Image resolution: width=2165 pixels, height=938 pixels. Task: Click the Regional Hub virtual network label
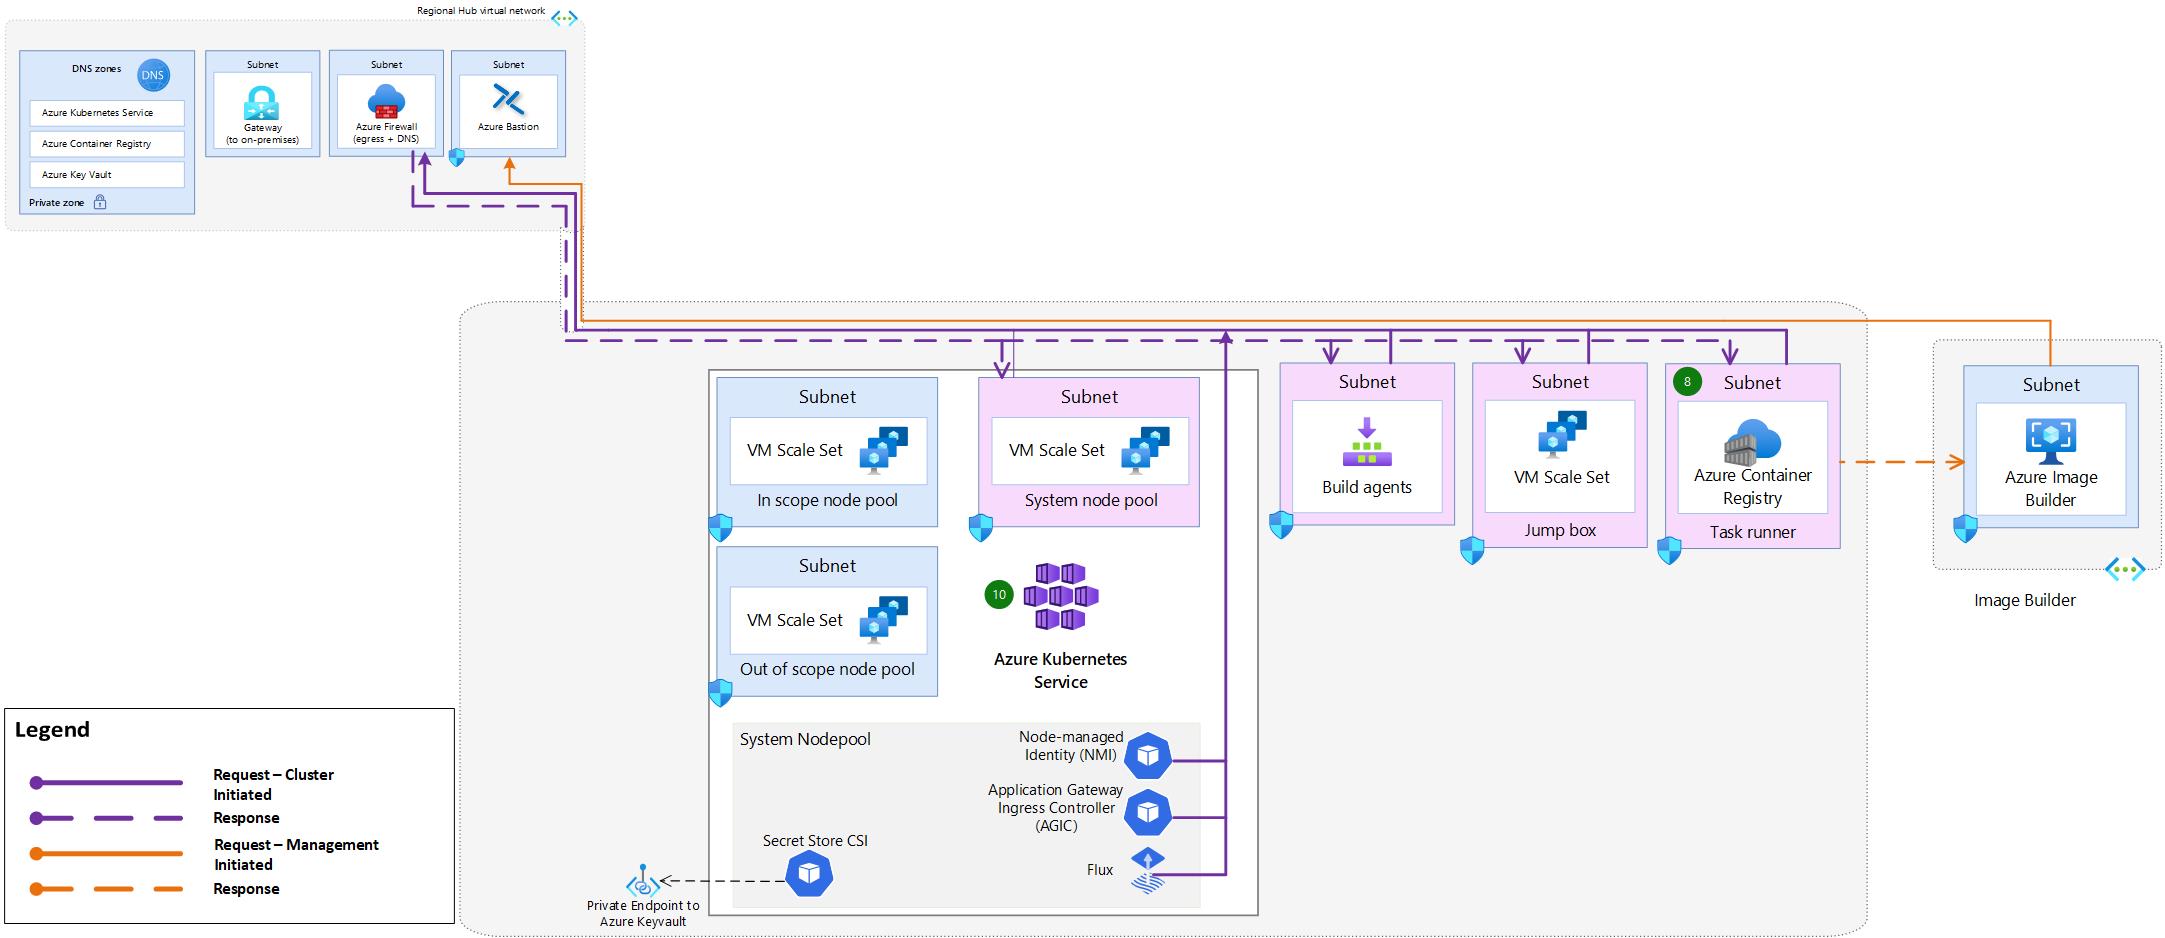(481, 11)
